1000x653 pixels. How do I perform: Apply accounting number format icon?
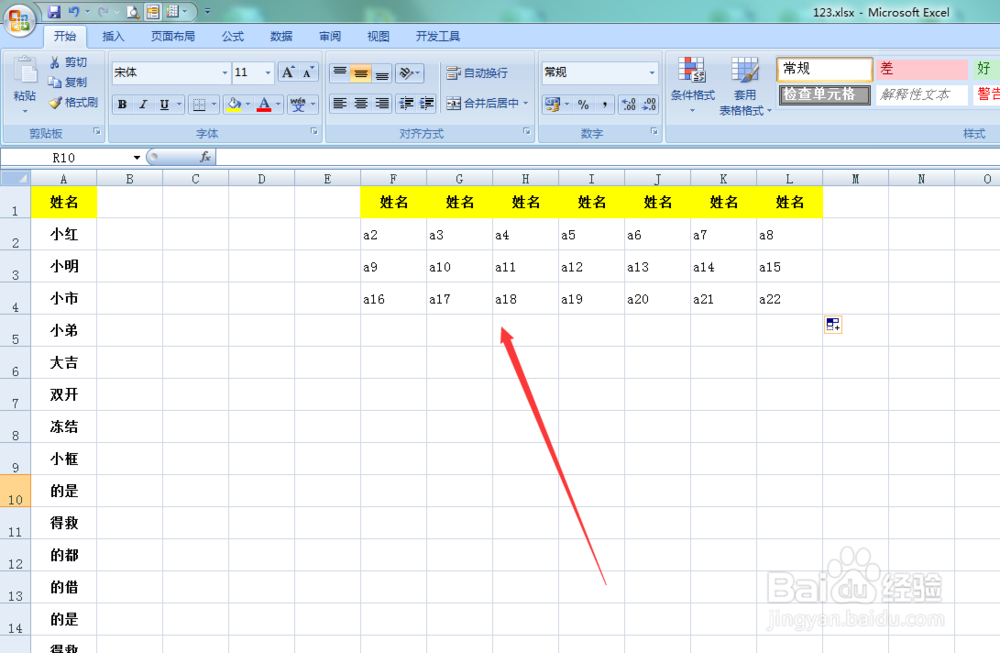tap(552, 104)
